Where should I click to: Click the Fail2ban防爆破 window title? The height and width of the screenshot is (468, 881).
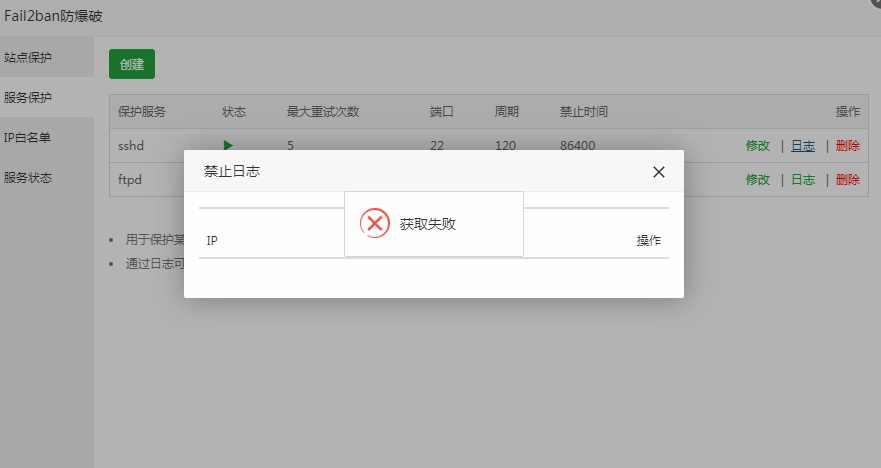[53, 16]
